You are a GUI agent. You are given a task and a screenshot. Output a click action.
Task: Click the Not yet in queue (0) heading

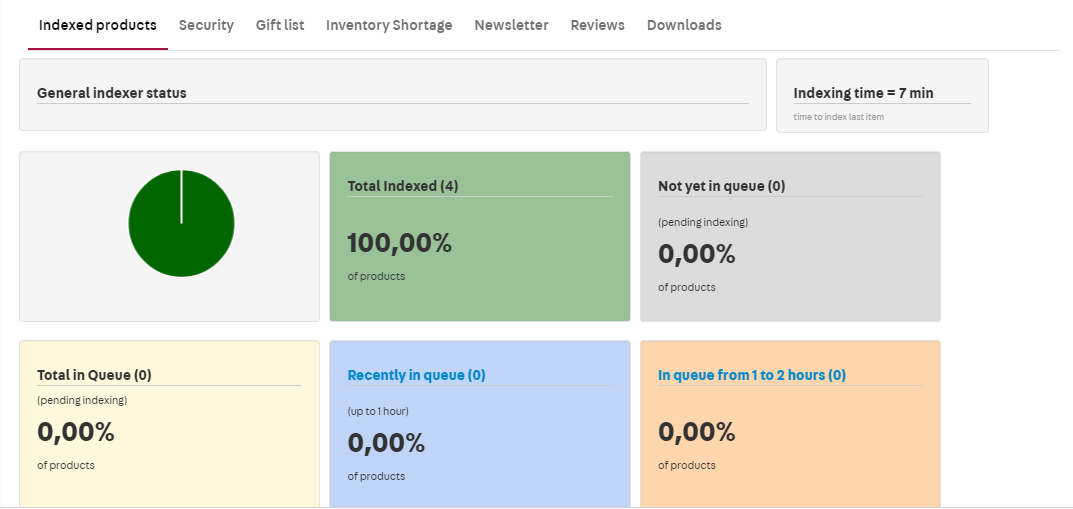tap(721, 186)
